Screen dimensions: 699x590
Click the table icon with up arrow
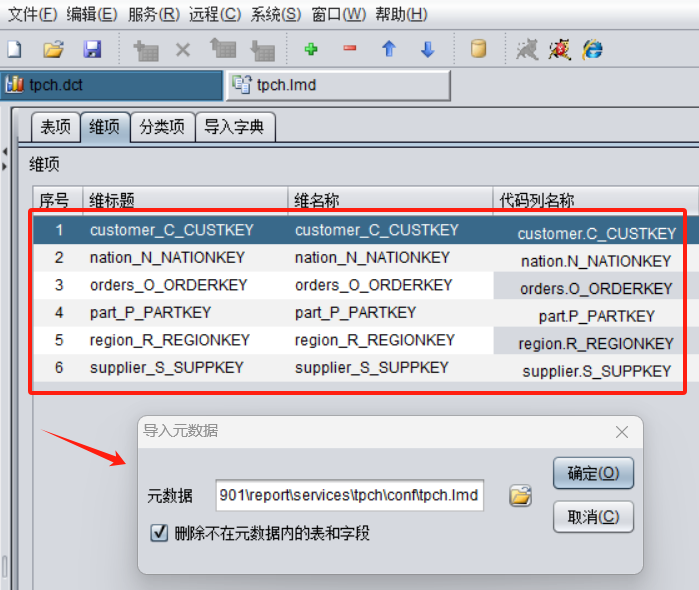pyautogui.click(x=223, y=49)
